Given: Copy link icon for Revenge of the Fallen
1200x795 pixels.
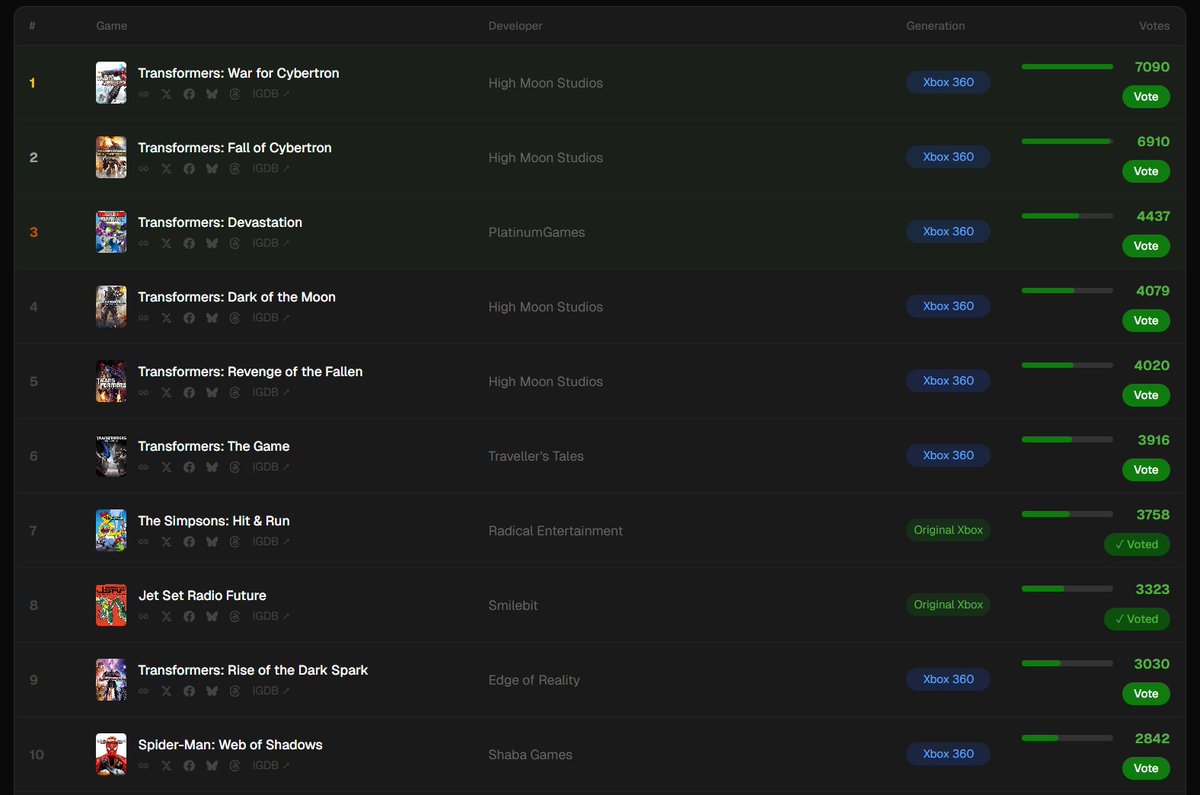Looking at the screenshot, I should (x=143, y=392).
